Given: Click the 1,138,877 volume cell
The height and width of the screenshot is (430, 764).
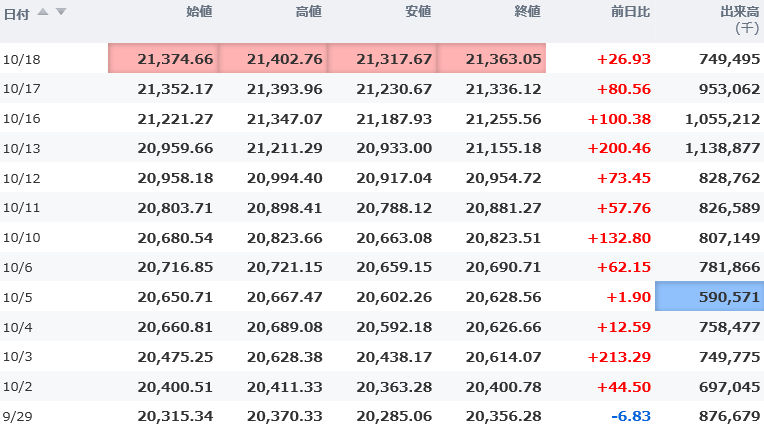Looking at the screenshot, I should click(x=722, y=148).
